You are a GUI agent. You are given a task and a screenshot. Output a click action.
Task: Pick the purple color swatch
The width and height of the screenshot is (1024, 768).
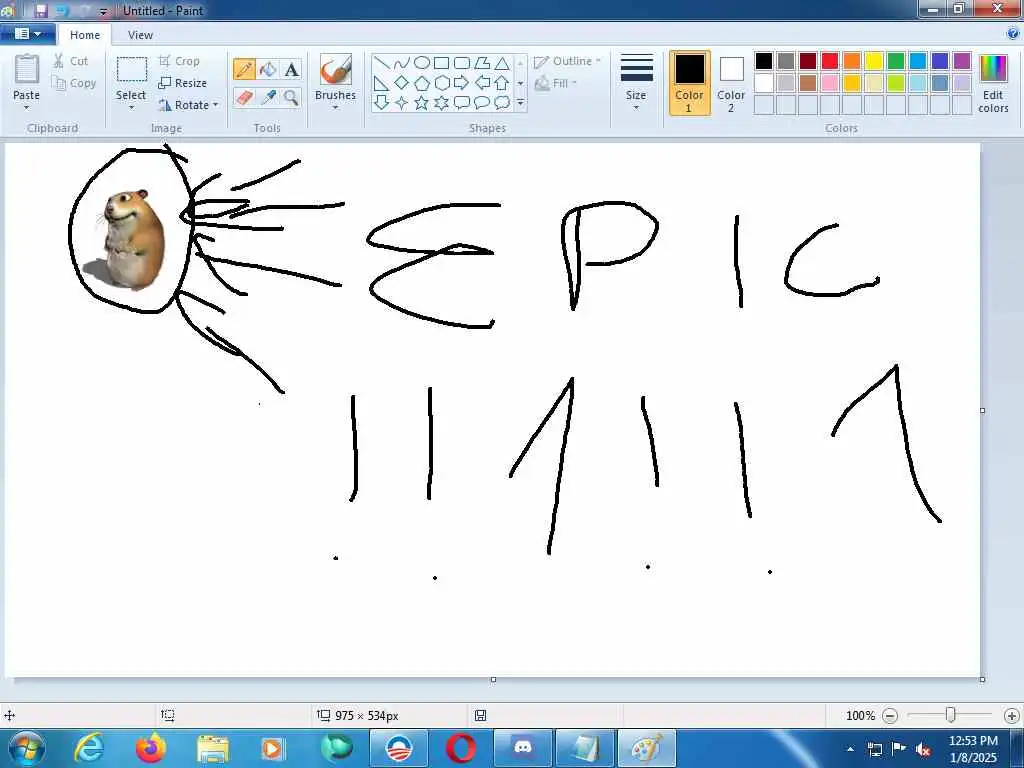tap(962, 61)
